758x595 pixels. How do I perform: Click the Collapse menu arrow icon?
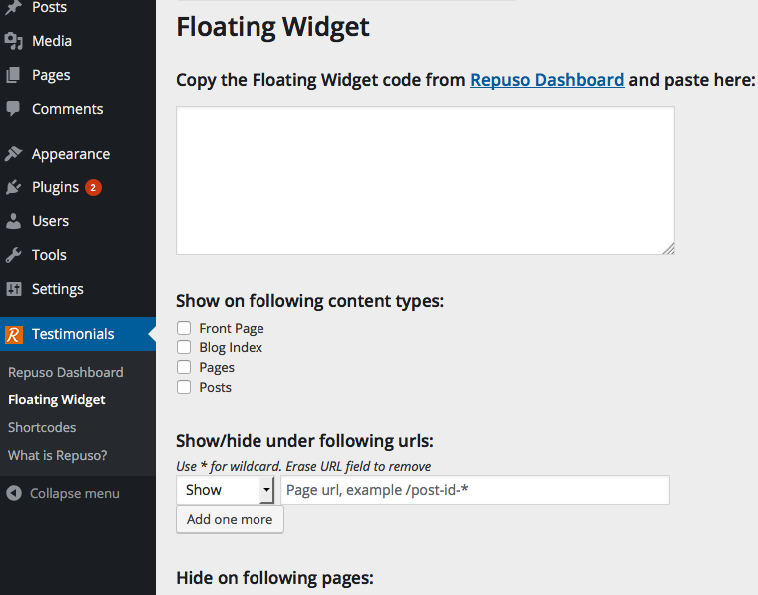click(14, 493)
